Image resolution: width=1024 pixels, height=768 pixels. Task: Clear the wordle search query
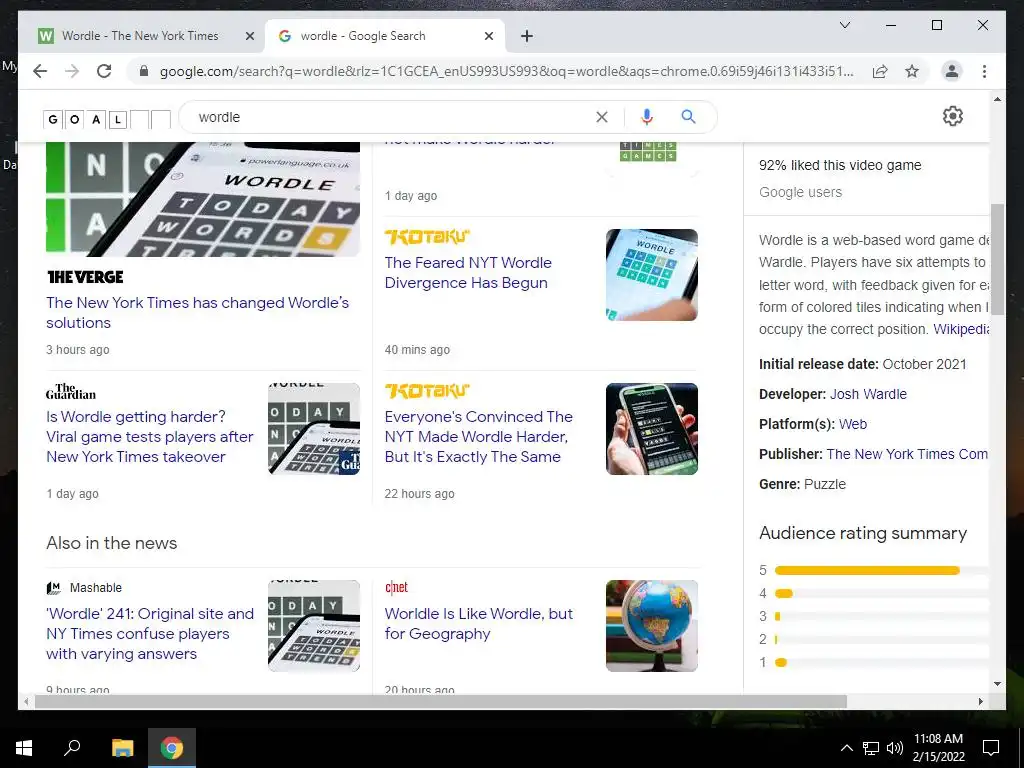601,117
